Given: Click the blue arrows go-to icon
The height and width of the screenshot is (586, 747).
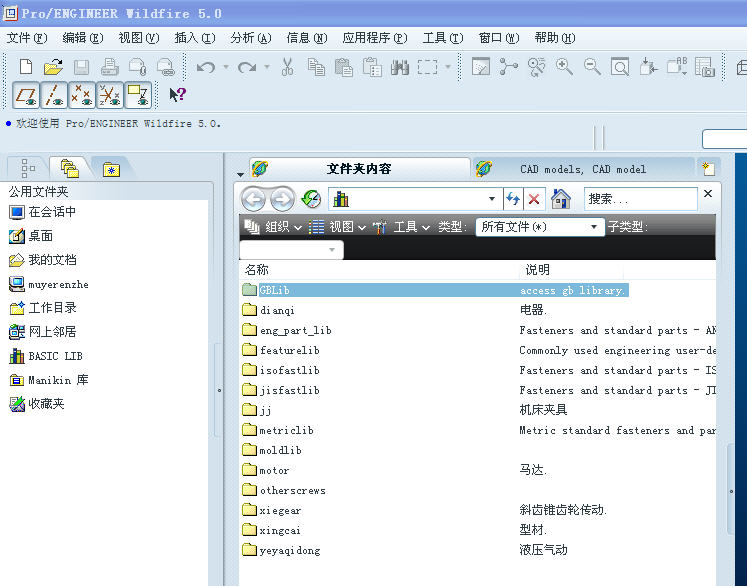Looking at the screenshot, I should tap(513, 199).
